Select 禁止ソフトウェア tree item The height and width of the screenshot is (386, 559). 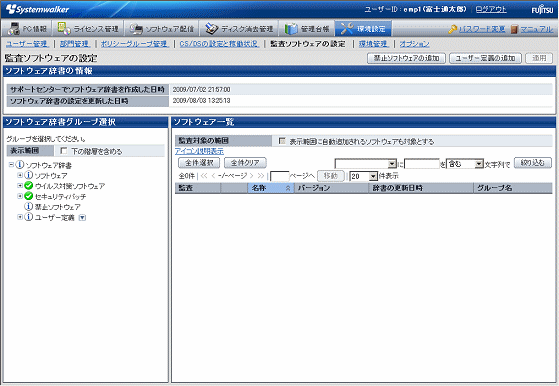[x=57, y=207]
